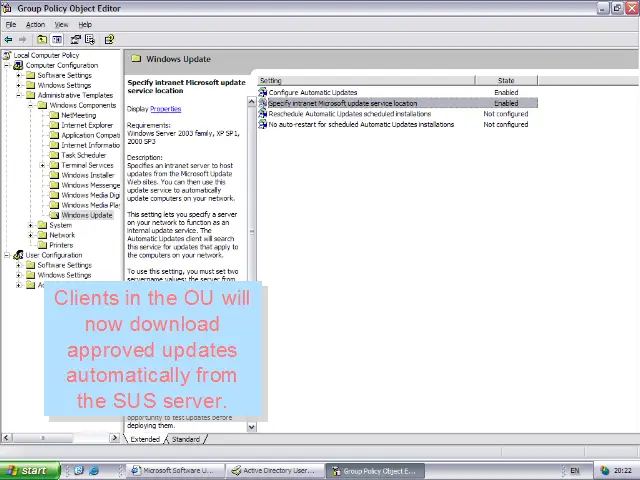Click 'Configure Automatic Updates' setting text

313,93
